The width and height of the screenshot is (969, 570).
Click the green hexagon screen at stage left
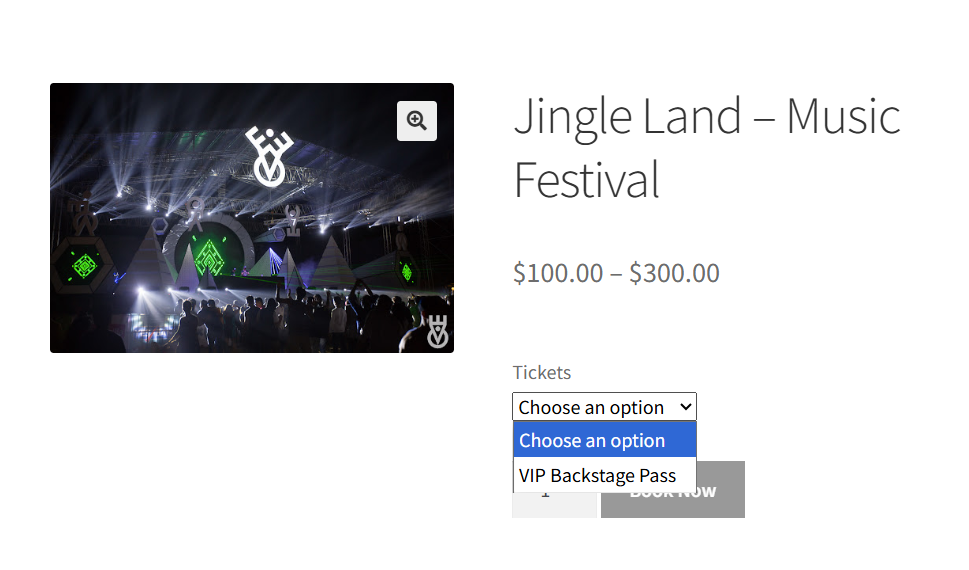(x=85, y=267)
